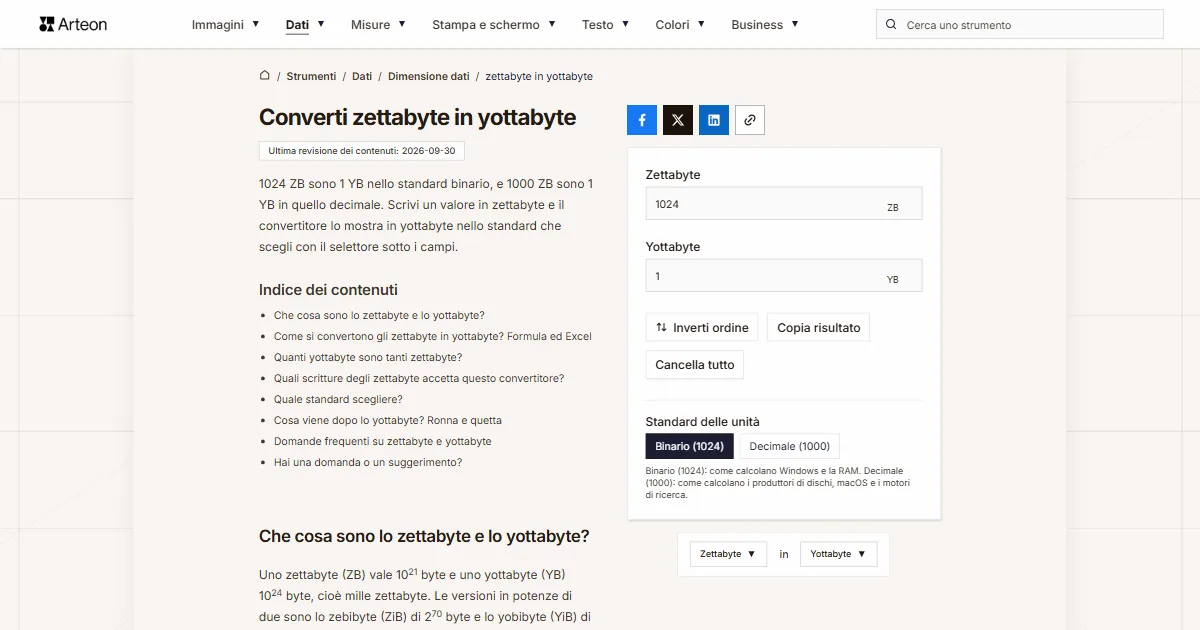Screen dimensions: 1200x630
Task: Open the Business menu
Action: coord(765,24)
